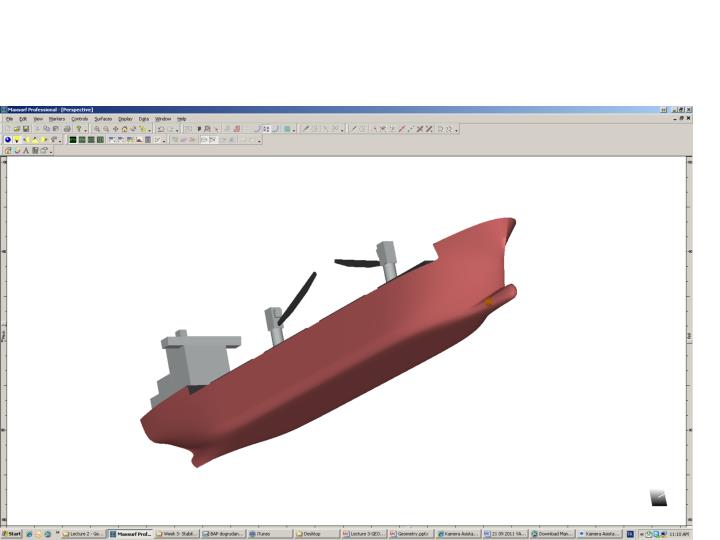Open the Surfaces menu
Image resolution: width=720 pixels, height=540 pixels.
tap(103, 118)
